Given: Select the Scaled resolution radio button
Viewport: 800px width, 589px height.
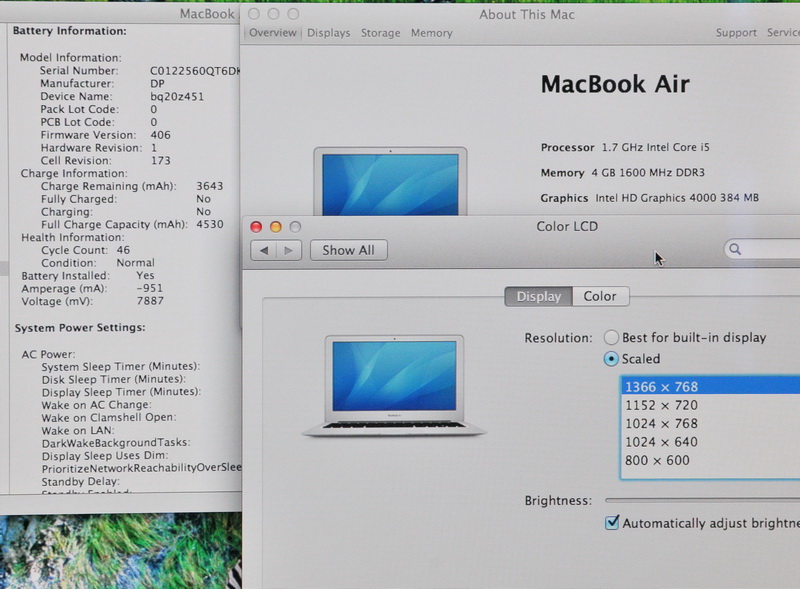Looking at the screenshot, I should coord(611,359).
